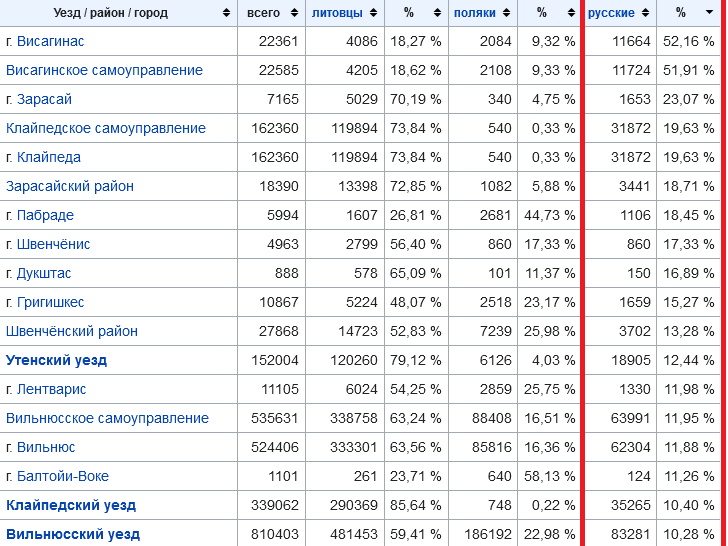Follow the Клайпедский уезд link
Image resolution: width=728 pixels, height=546 pixels.
click(71, 505)
